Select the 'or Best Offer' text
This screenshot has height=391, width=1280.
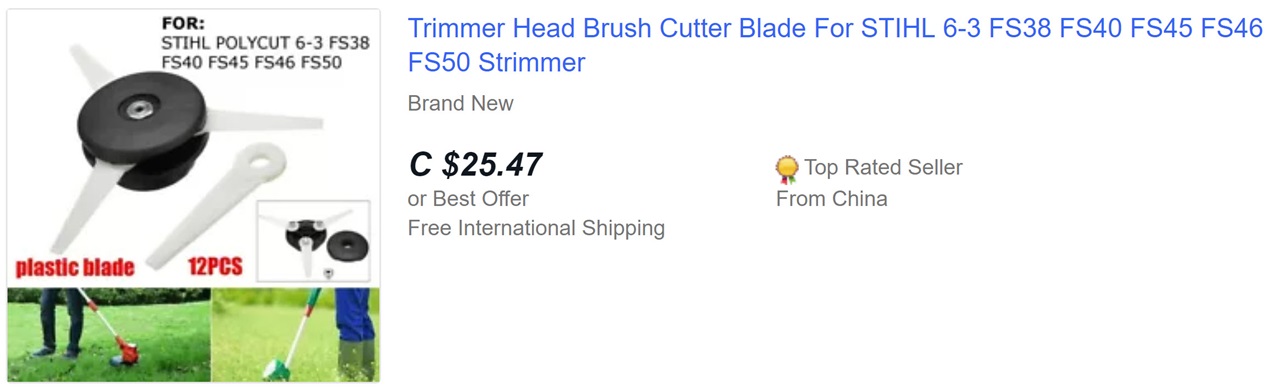click(468, 198)
